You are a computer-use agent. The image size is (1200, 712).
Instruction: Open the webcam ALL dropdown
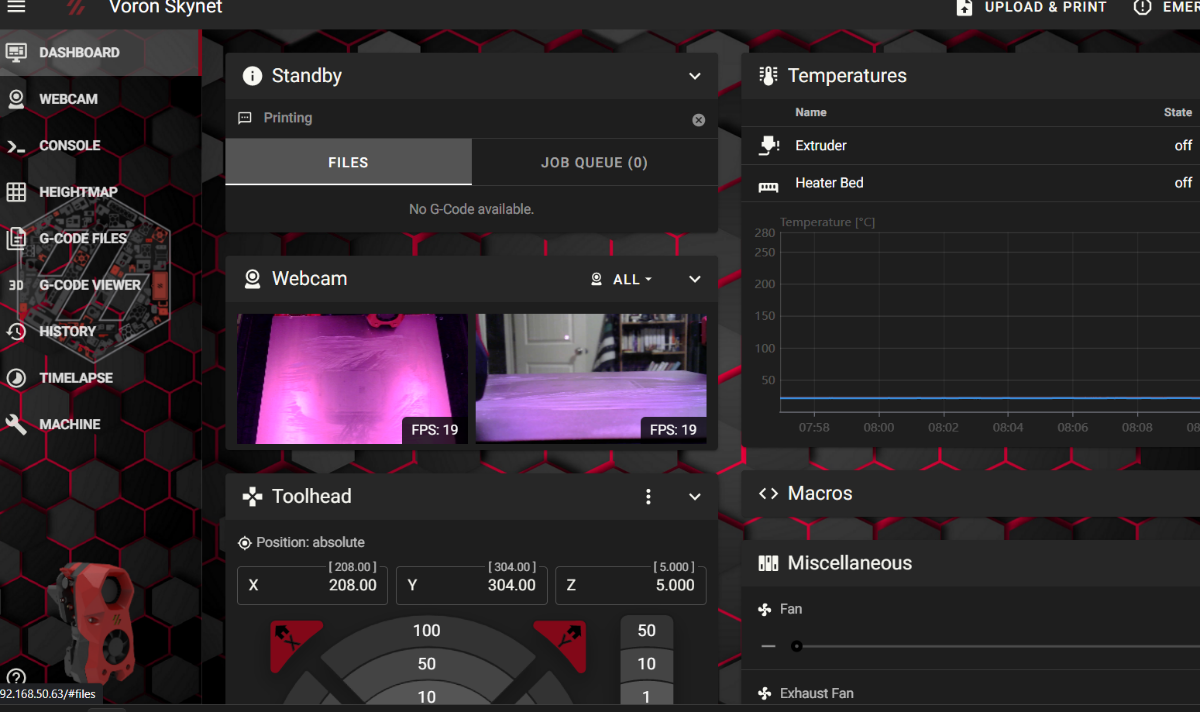[622, 279]
